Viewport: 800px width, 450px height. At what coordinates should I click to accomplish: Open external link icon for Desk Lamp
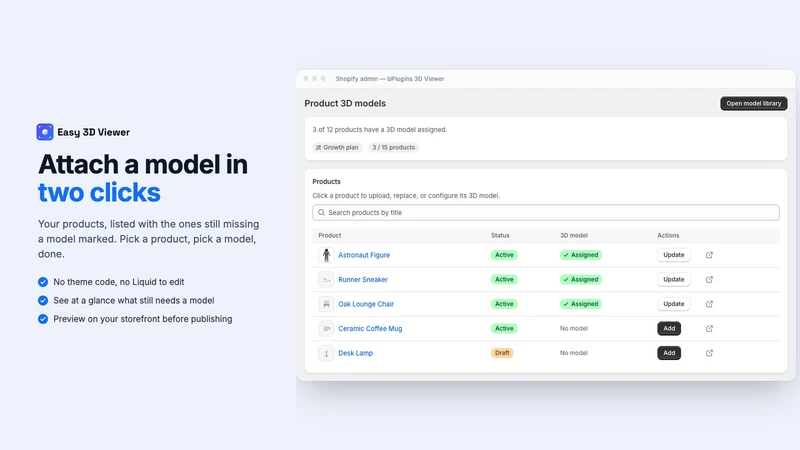(709, 353)
